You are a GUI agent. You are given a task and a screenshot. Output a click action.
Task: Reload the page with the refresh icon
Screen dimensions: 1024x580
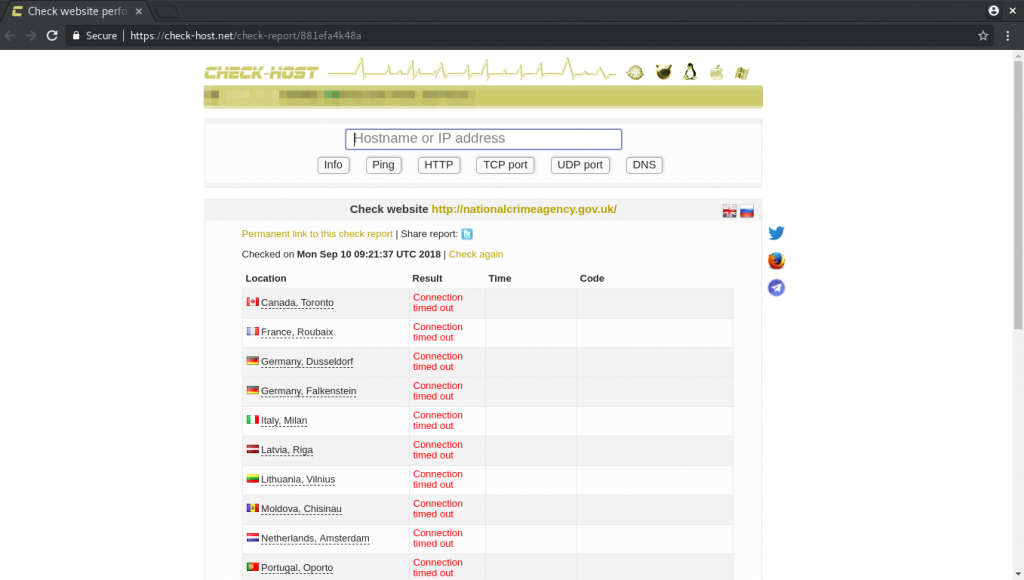tap(52, 36)
